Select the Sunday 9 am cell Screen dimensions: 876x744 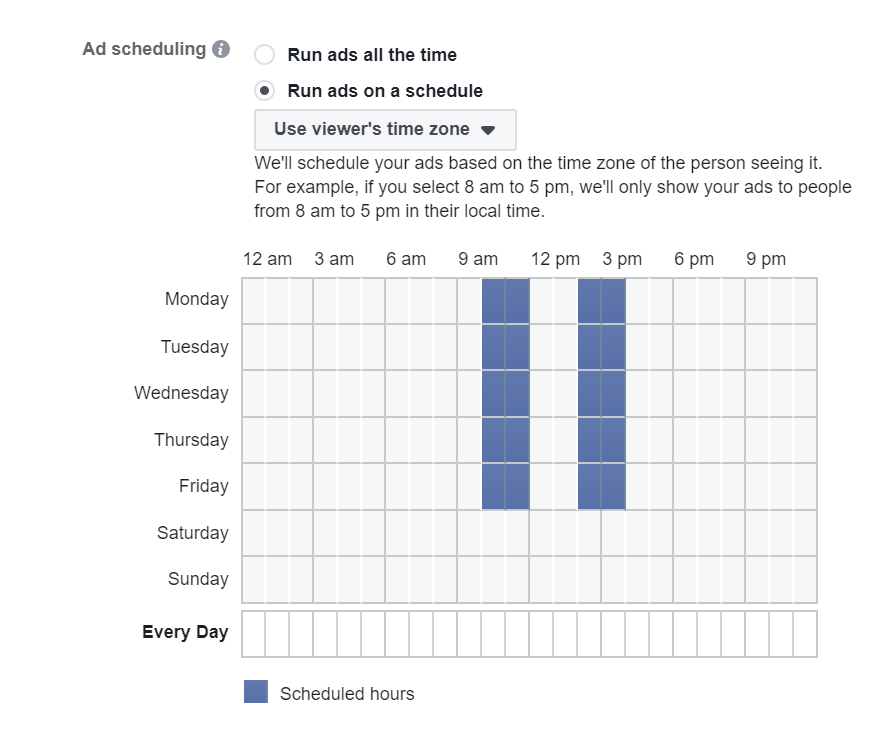click(x=469, y=579)
